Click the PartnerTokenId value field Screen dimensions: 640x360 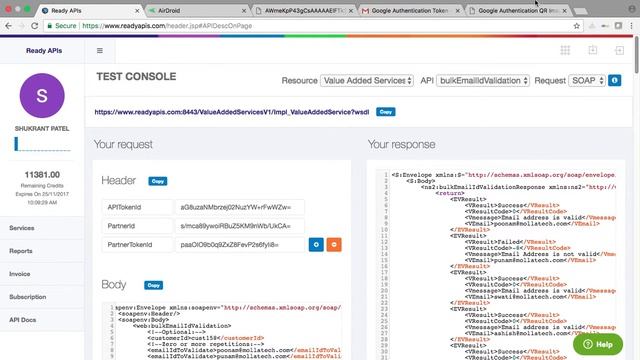(x=240, y=244)
